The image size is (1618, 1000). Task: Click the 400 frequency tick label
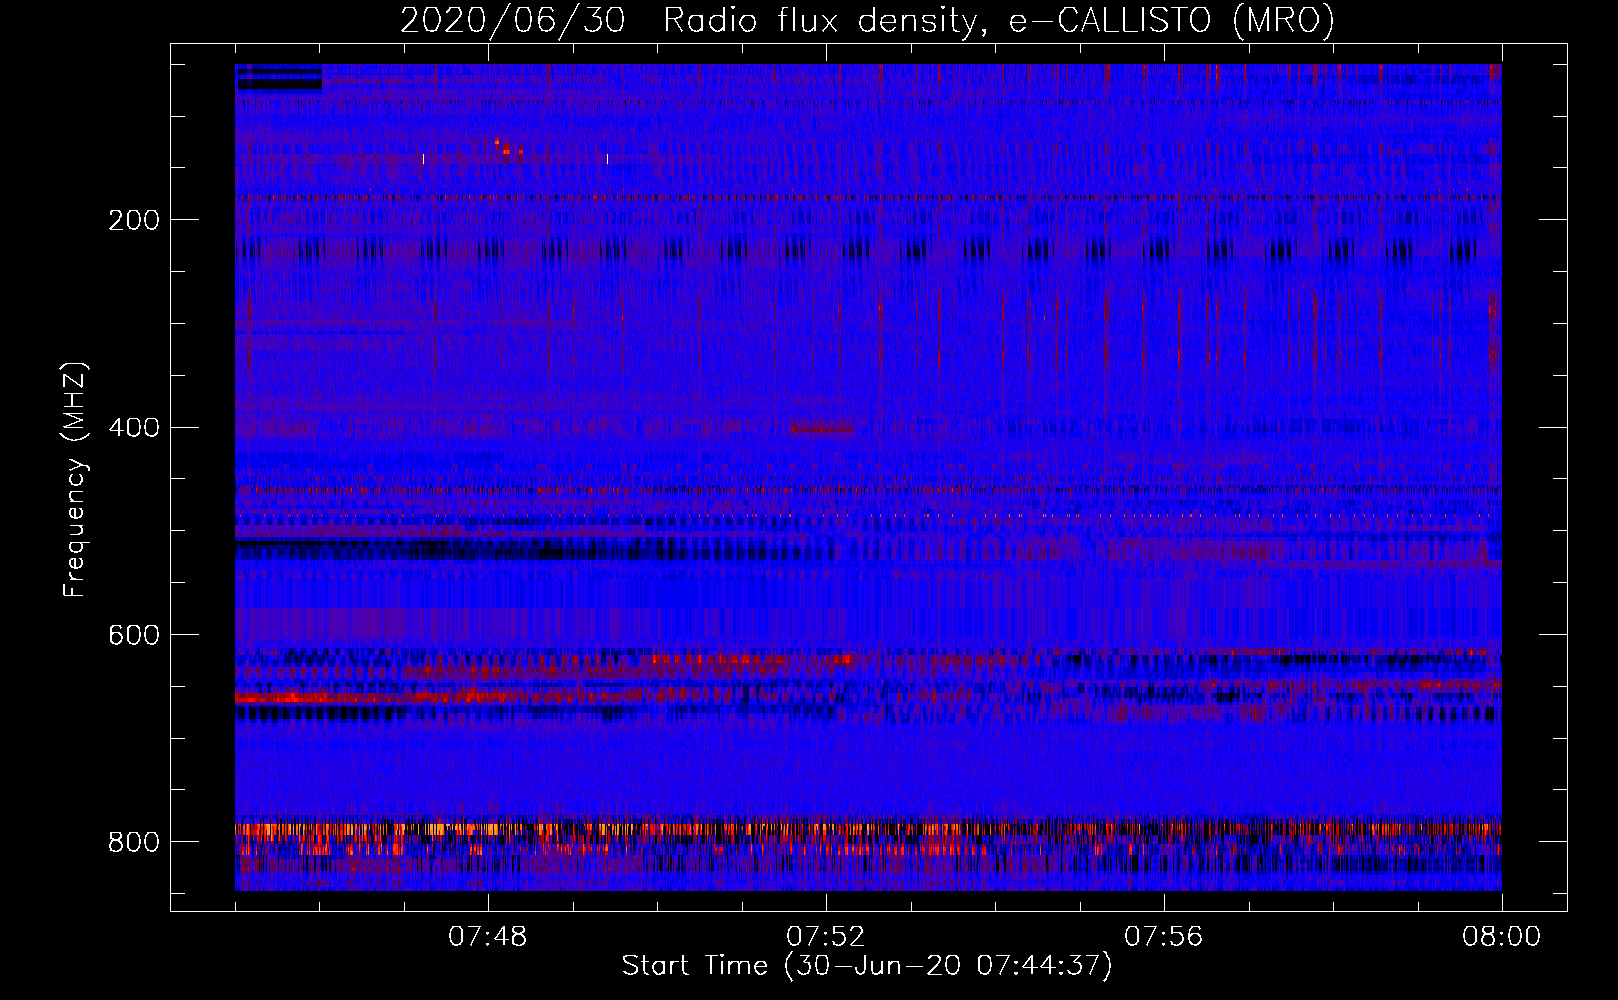(x=134, y=428)
